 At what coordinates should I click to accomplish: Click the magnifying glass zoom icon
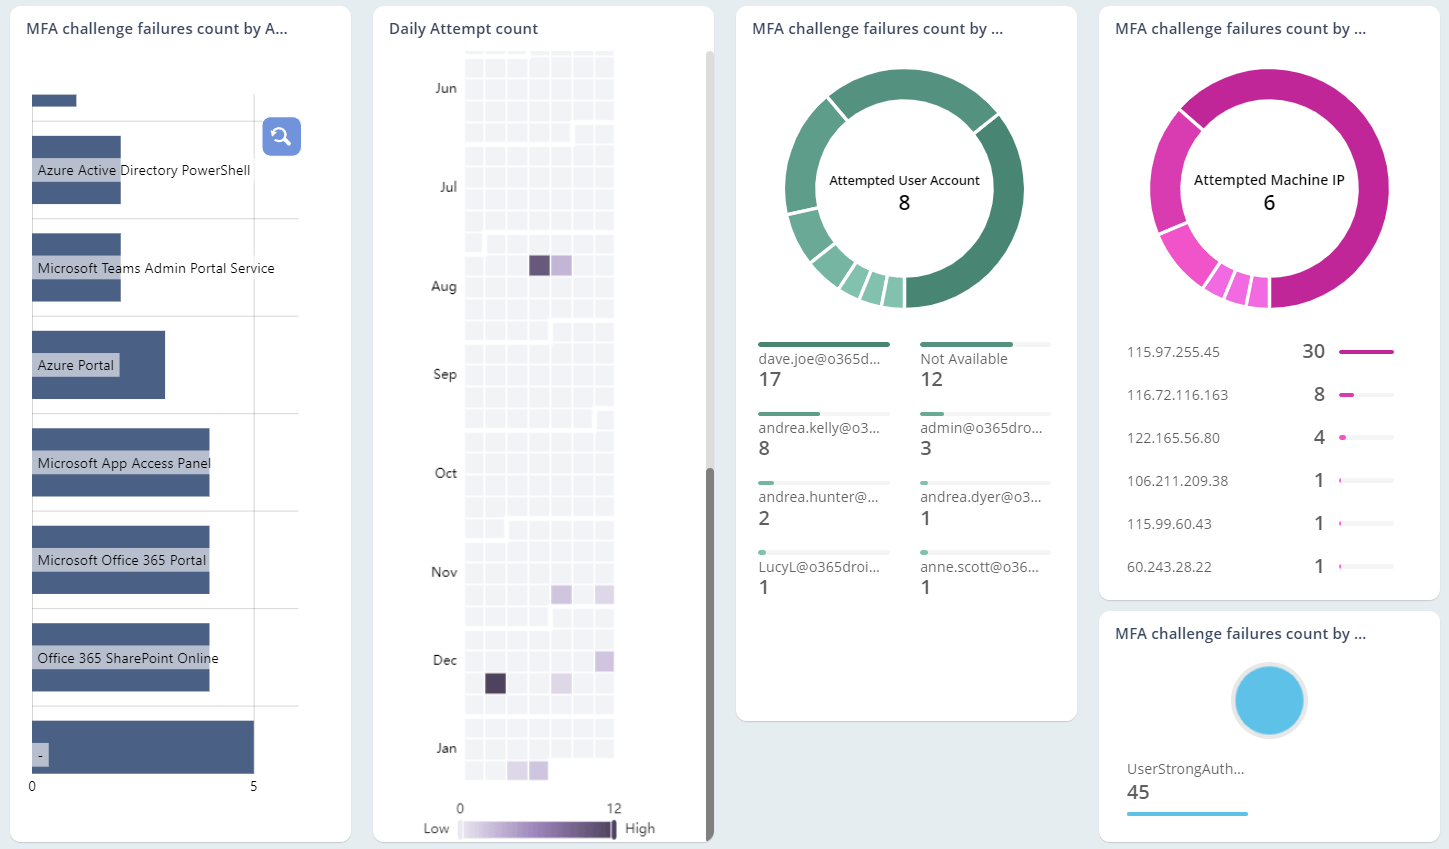281,136
